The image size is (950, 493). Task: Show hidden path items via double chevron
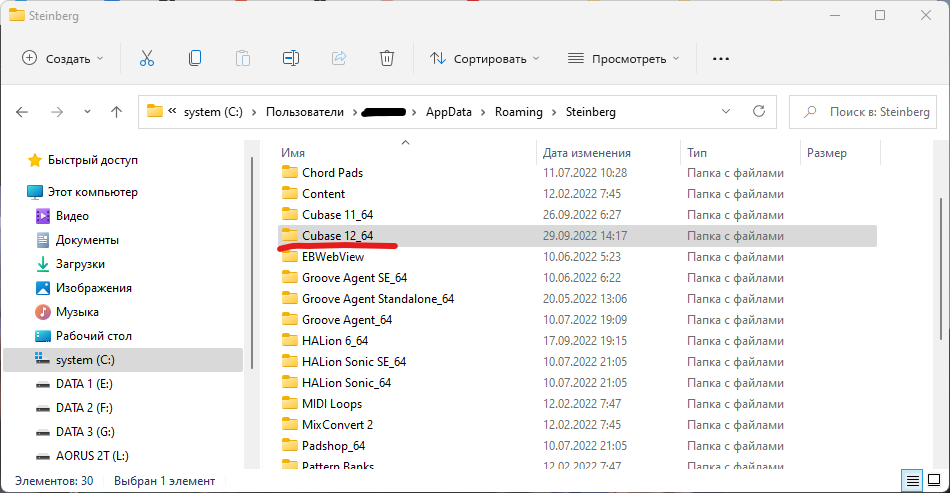click(172, 111)
